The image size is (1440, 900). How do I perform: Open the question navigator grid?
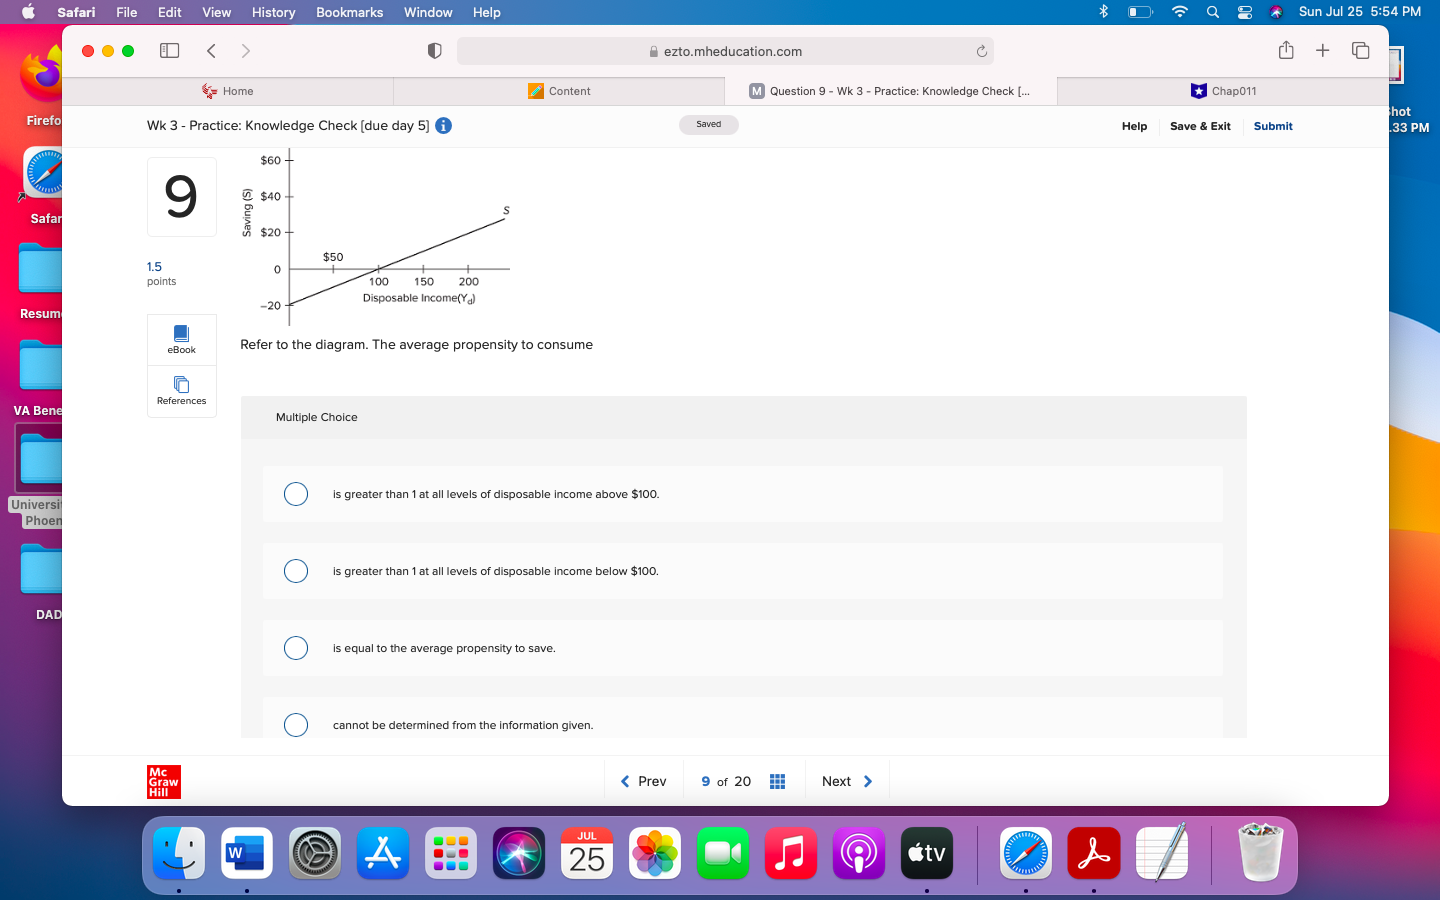pyautogui.click(x=777, y=781)
